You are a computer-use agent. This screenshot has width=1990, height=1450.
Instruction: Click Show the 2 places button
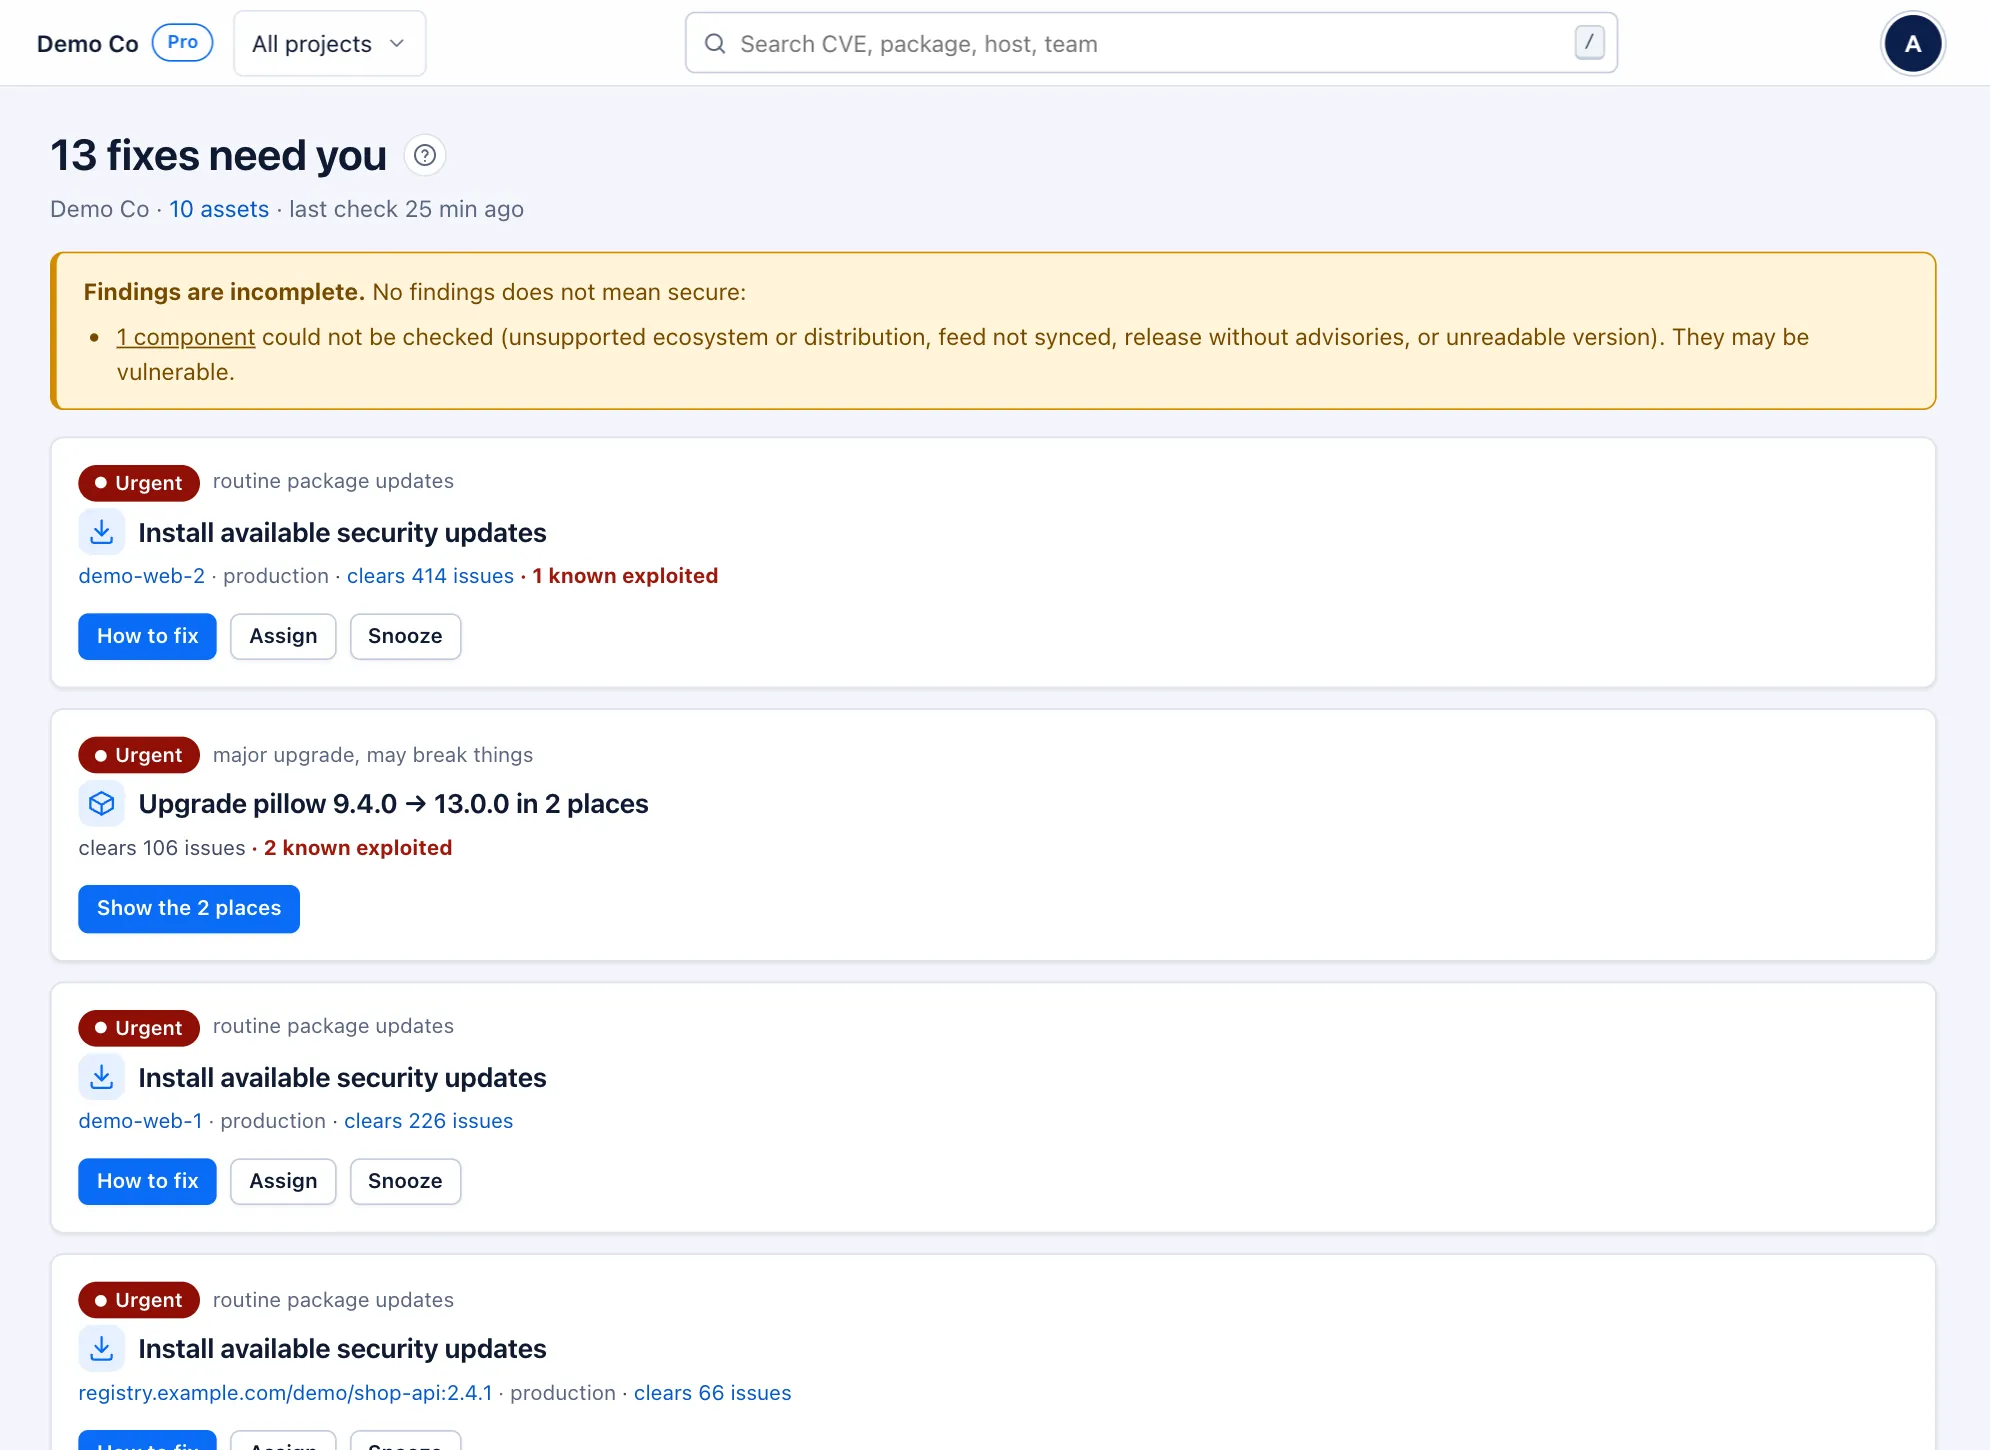pos(189,908)
